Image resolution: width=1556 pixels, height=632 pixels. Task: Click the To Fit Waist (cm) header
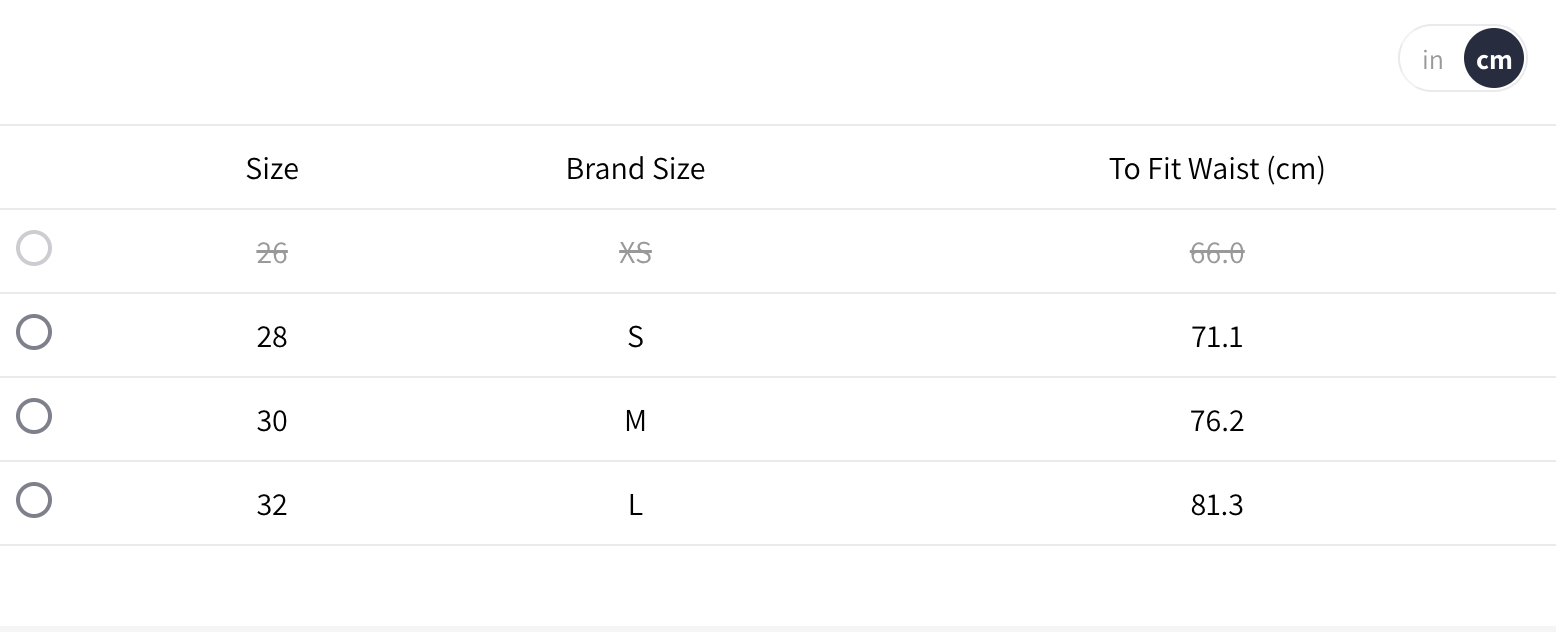click(1216, 168)
